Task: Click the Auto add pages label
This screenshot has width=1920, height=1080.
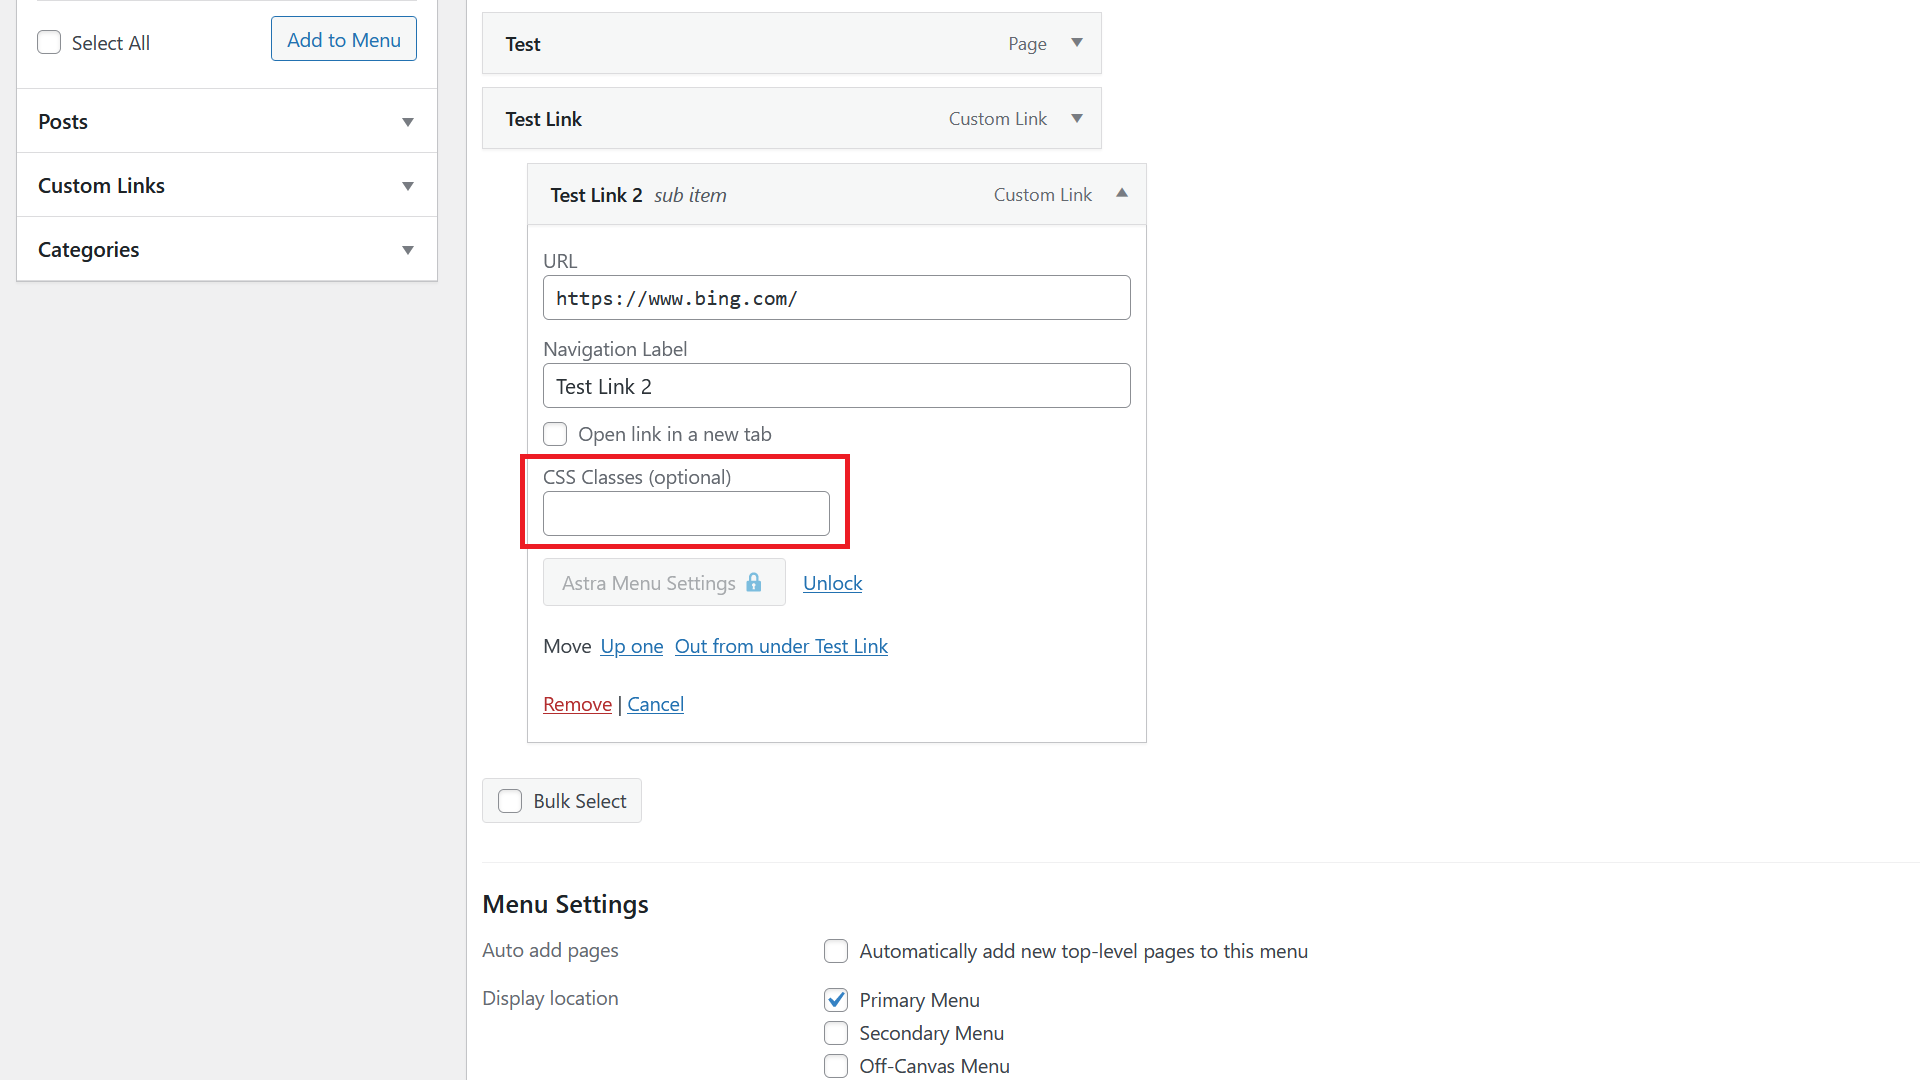Action: pyautogui.click(x=550, y=950)
